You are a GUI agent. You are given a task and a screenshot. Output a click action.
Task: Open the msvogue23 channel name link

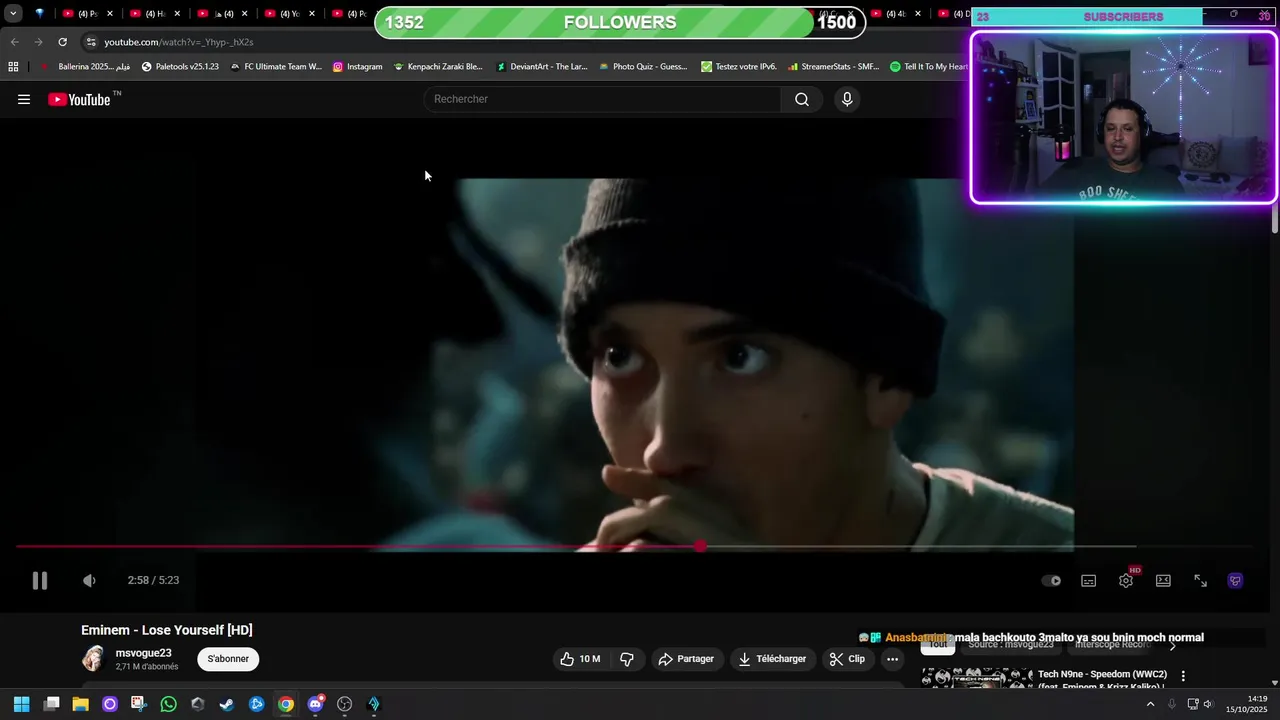[x=143, y=653]
